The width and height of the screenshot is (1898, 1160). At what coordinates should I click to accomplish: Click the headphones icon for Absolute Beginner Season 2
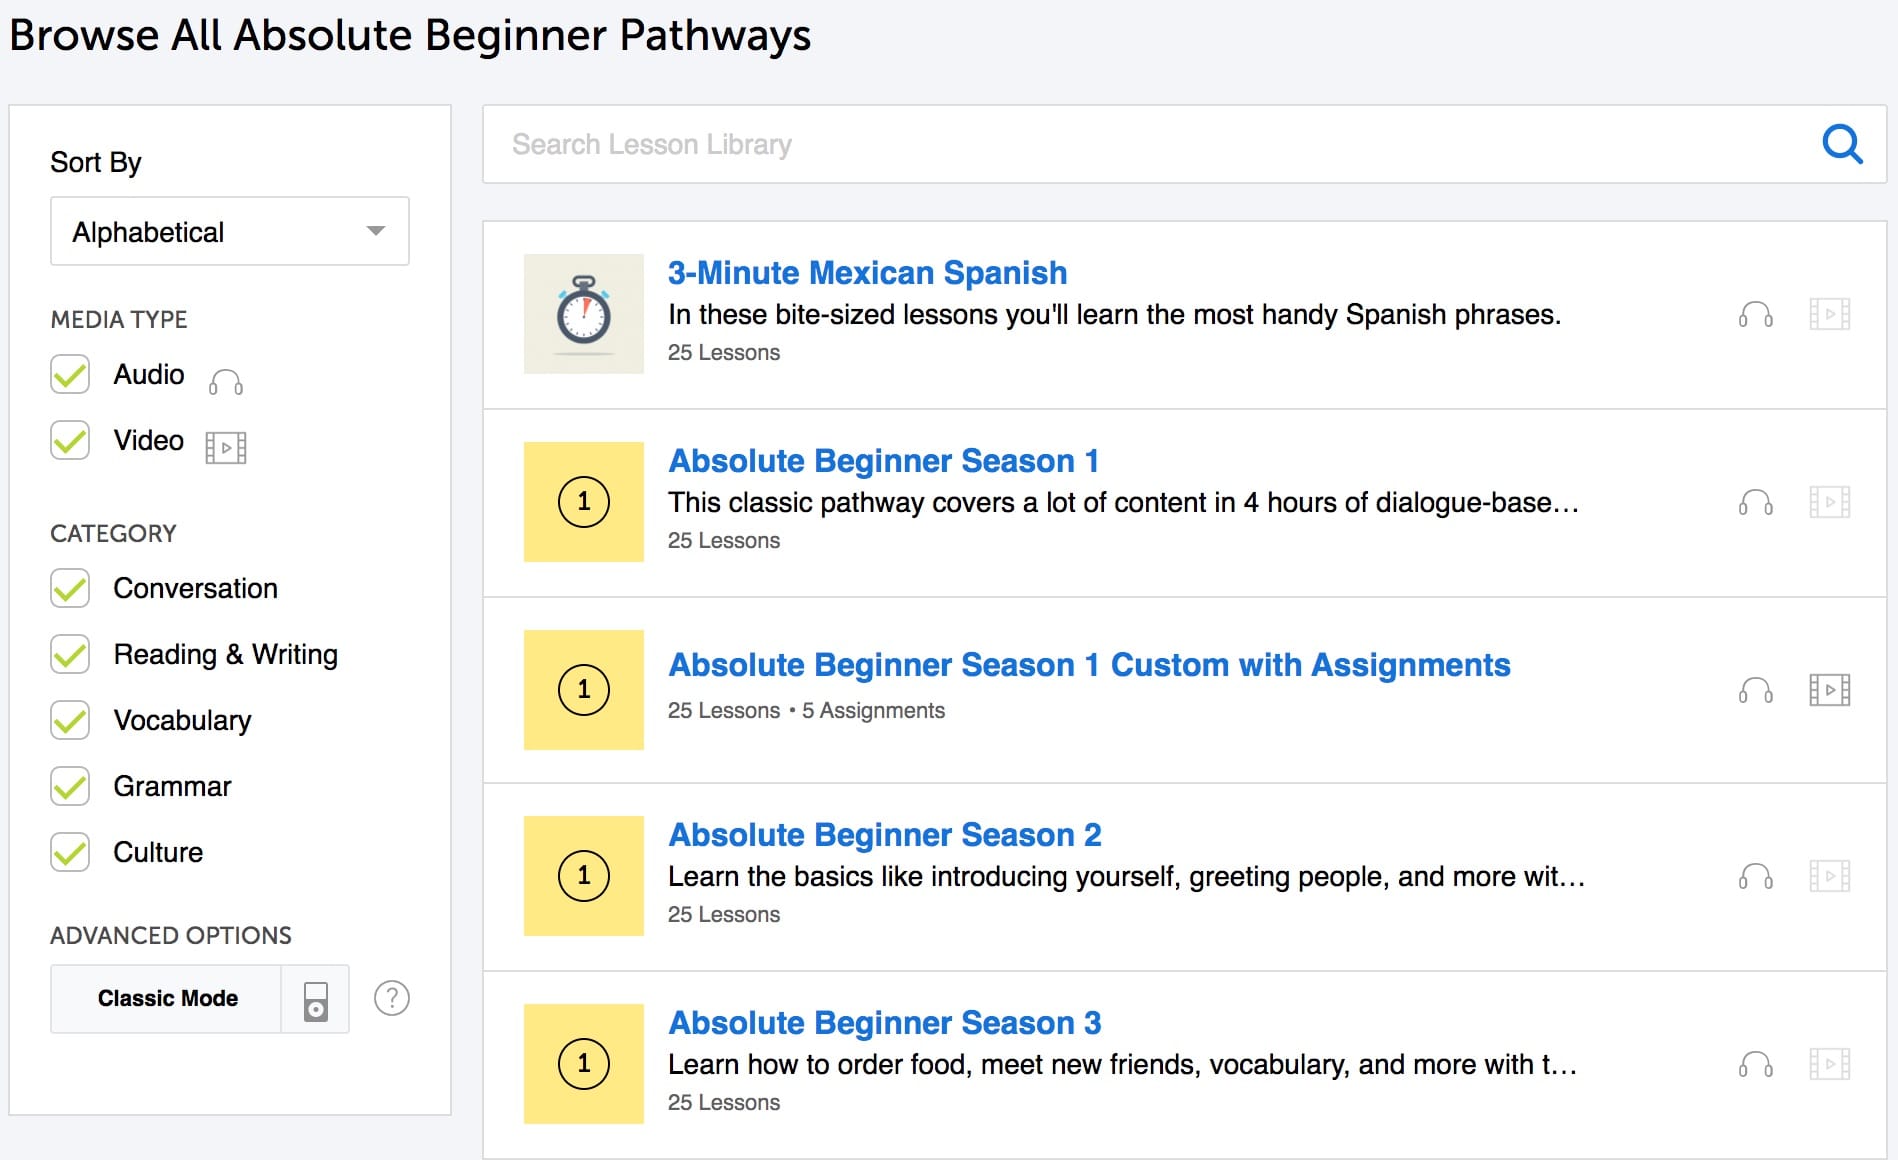pyautogui.click(x=1755, y=877)
